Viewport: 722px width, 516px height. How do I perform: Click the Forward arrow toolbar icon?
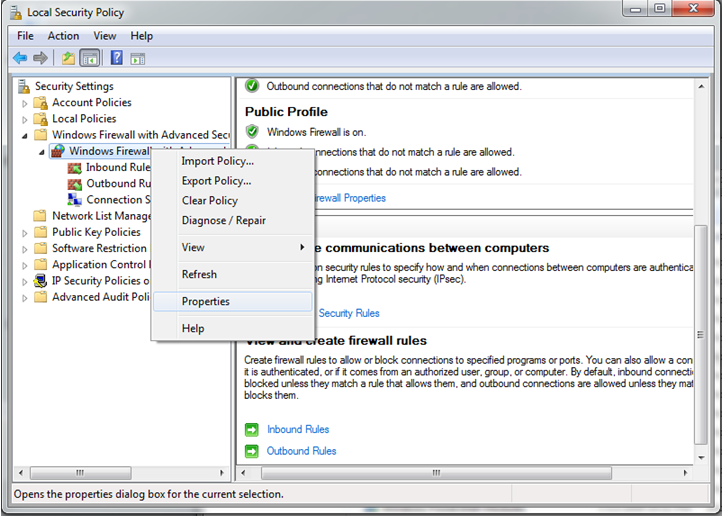[41, 58]
